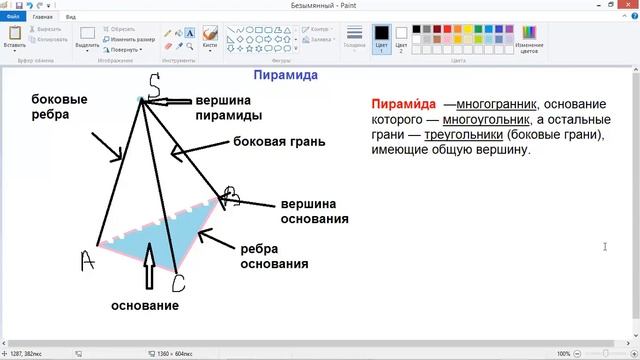Screen dimensions: 640x360
Task: Click the 100% zoom level text
Action: pos(563,354)
